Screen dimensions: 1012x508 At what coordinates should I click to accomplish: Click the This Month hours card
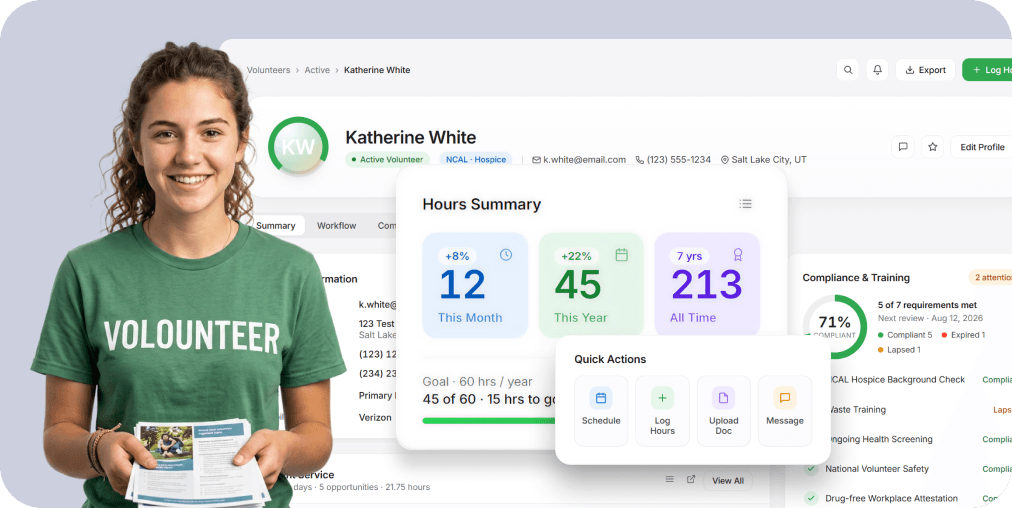(x=475, y=285)
